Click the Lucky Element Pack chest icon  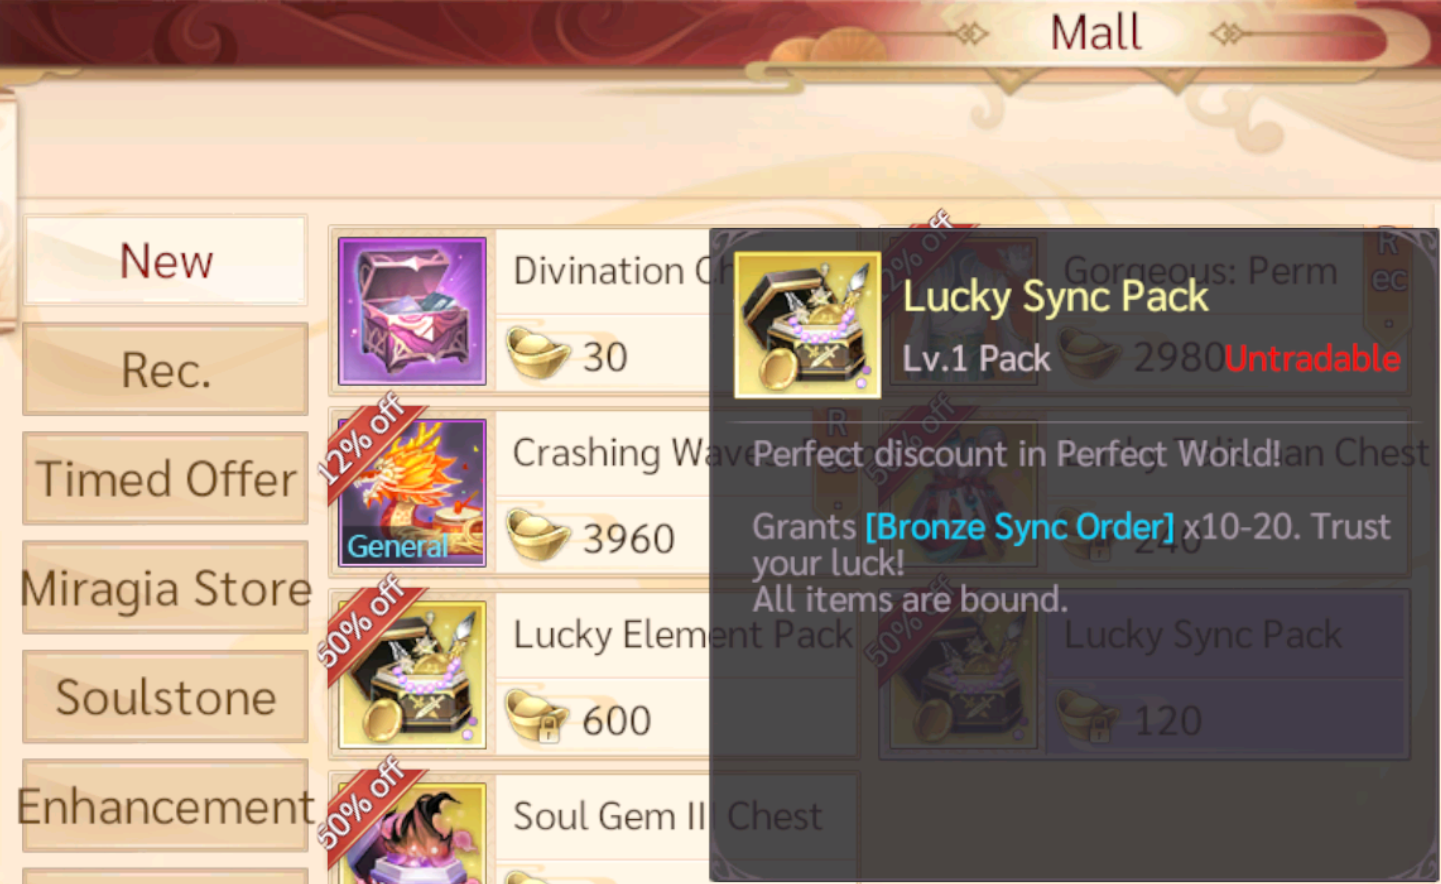412,675
